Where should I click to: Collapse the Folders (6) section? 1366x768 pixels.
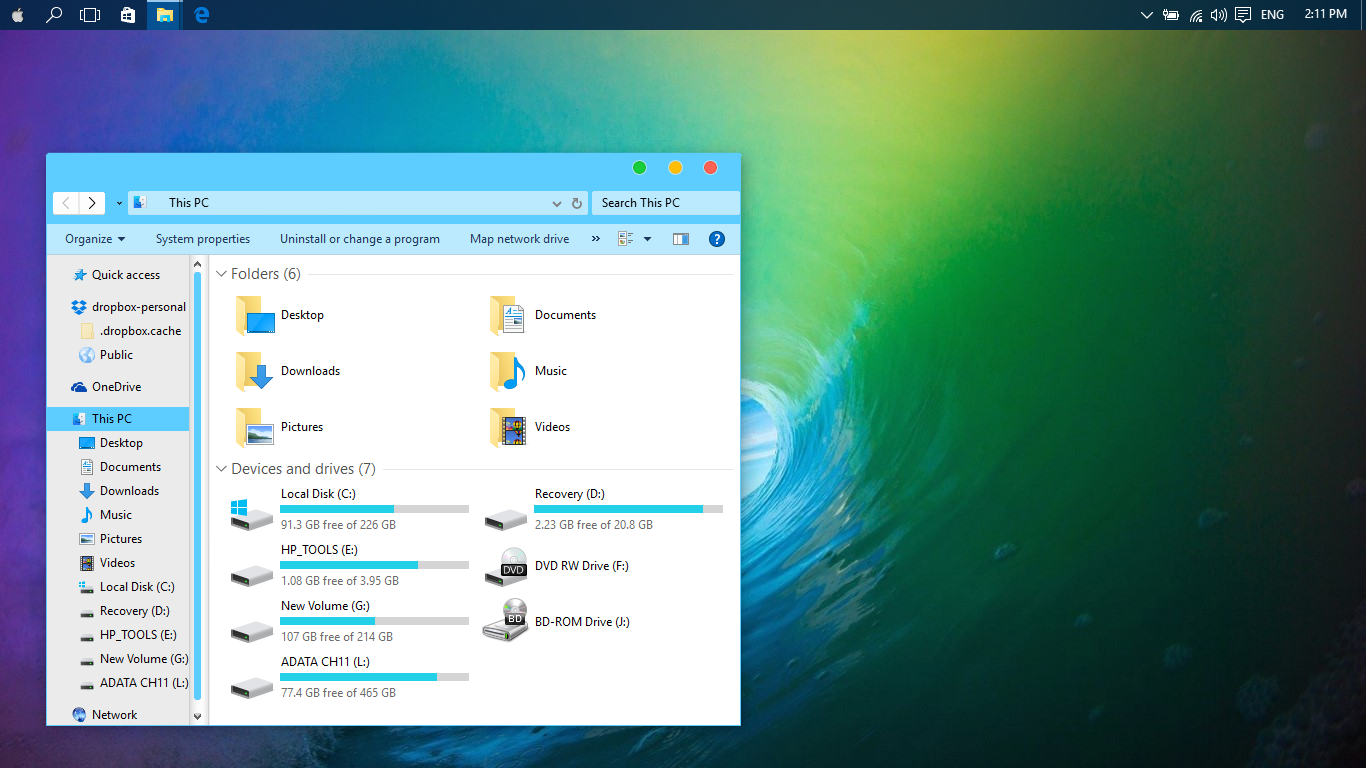click(221, 273)
